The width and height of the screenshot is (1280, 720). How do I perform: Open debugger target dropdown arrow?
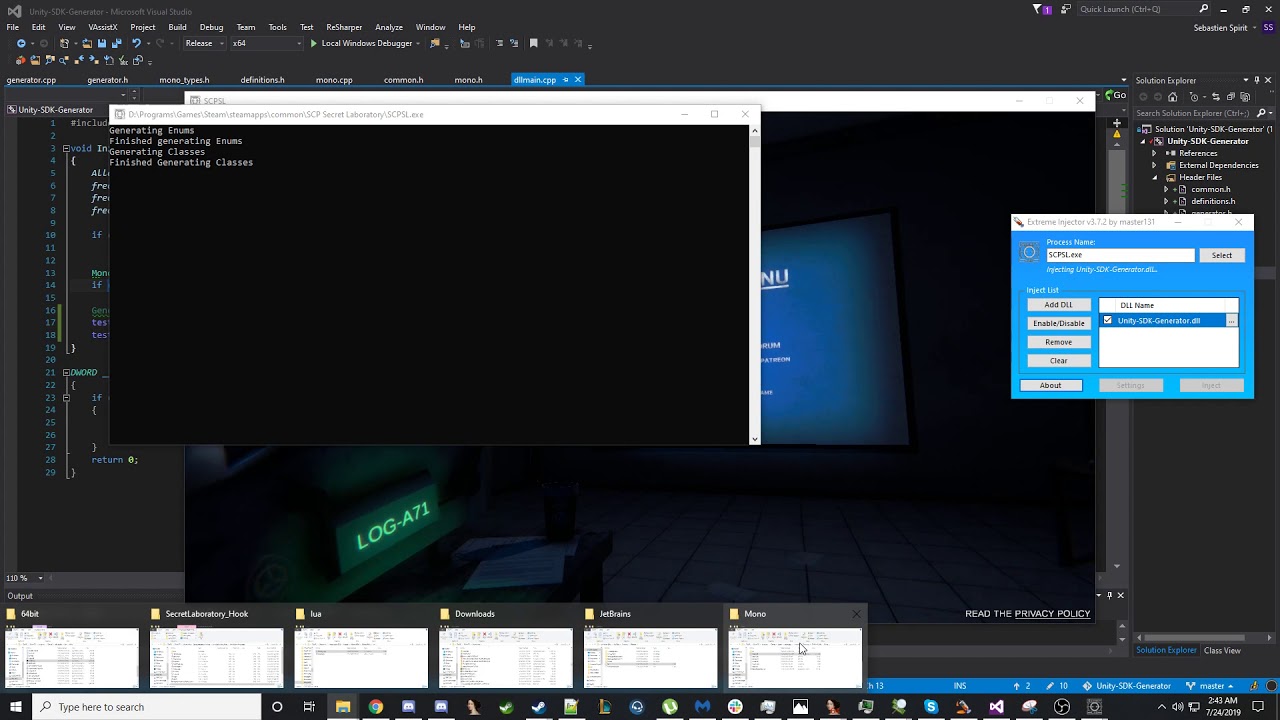(417, 43)
